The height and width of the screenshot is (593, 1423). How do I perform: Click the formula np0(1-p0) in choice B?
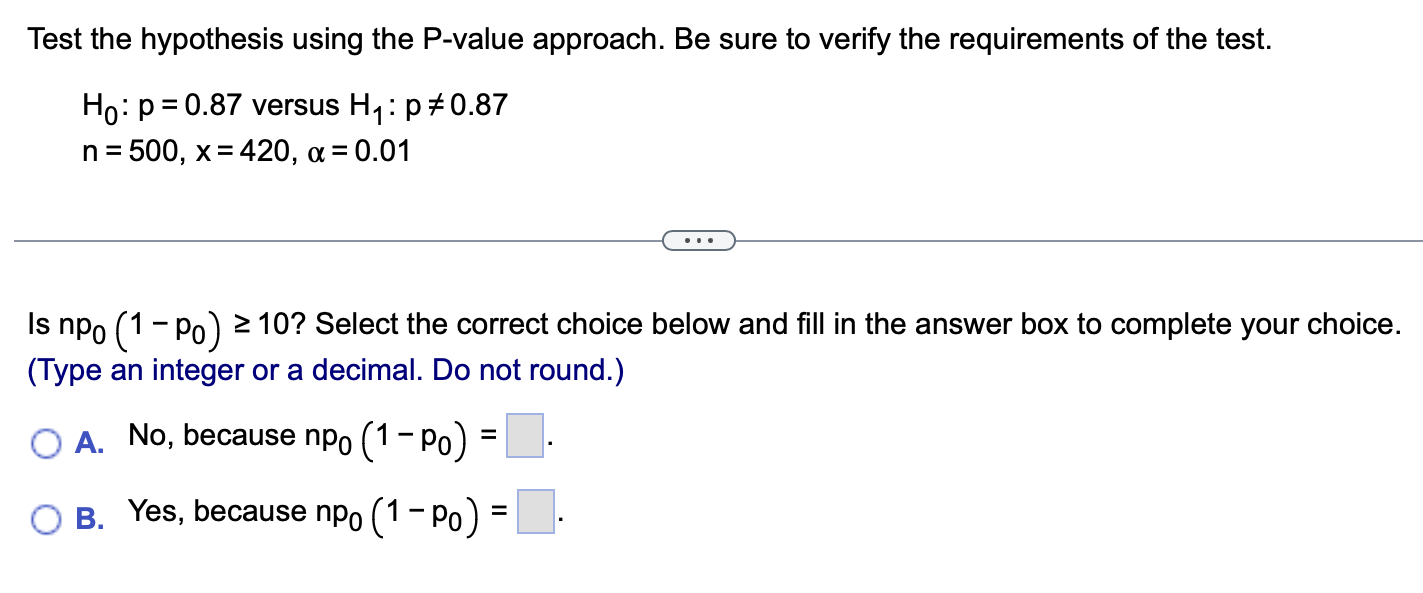(395, 514)
